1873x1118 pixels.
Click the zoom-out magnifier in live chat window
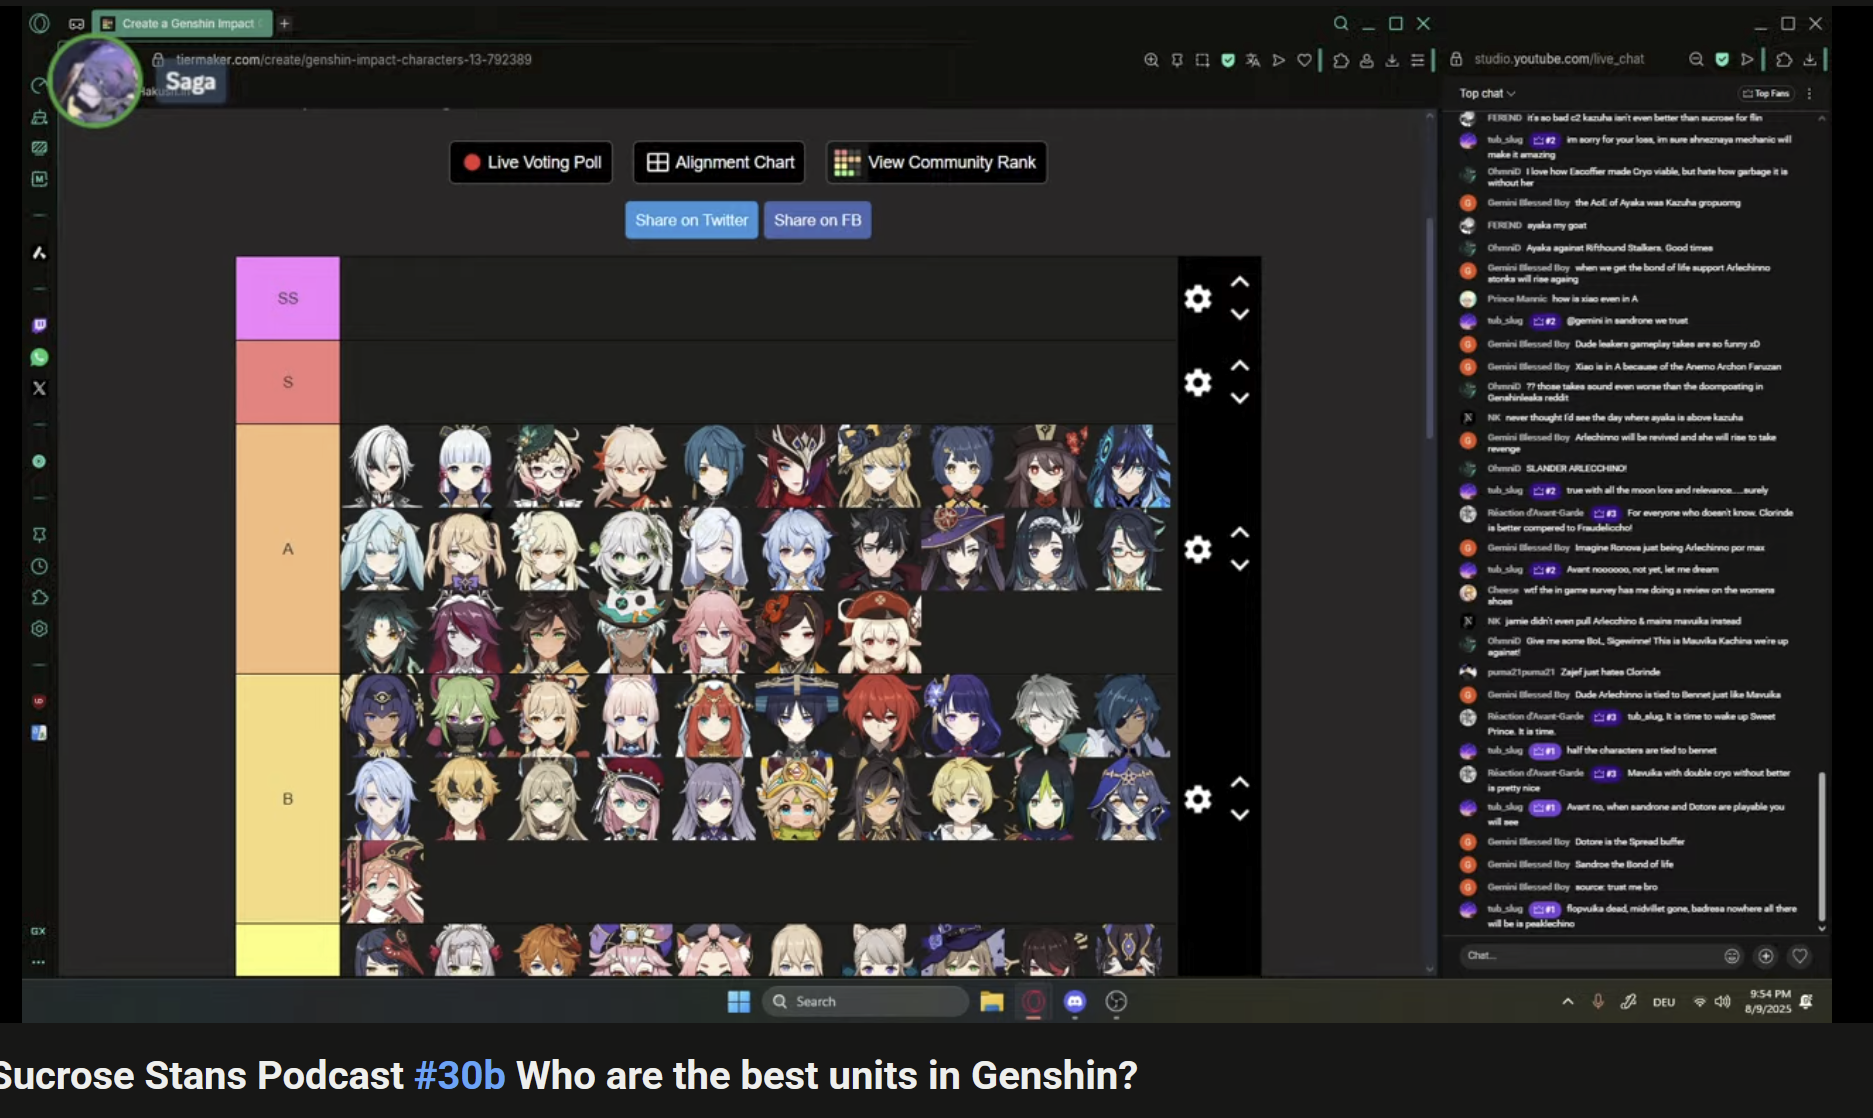click(1696, 59)
